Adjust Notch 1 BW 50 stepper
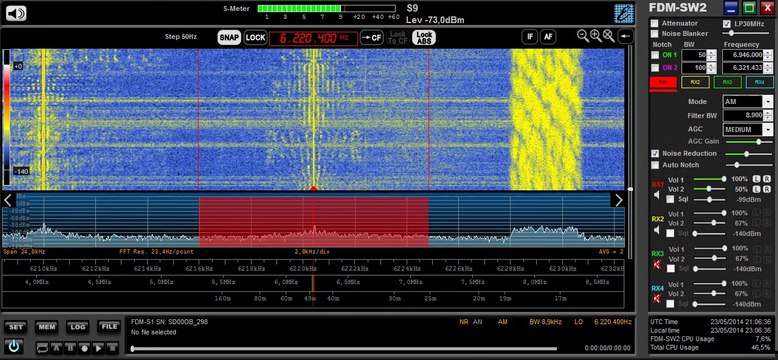This screenshot has width=778, height=360. click(x=712, y=55)
